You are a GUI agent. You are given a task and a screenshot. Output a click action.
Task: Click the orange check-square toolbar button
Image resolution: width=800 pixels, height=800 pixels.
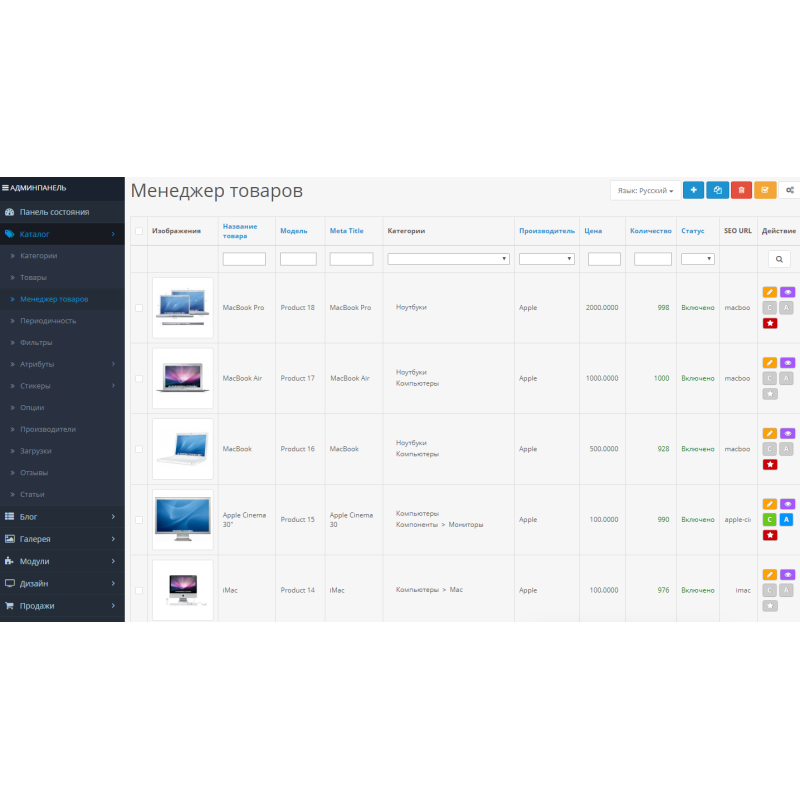click(x=765, y=190)
